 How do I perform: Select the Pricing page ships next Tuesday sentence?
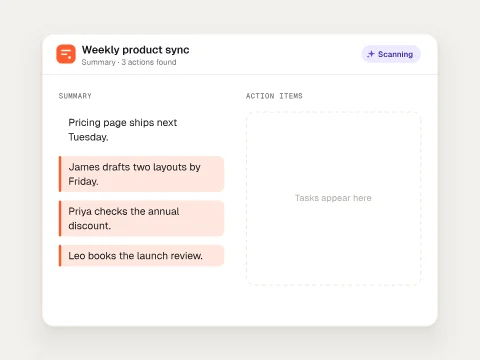tap(123, 130)
